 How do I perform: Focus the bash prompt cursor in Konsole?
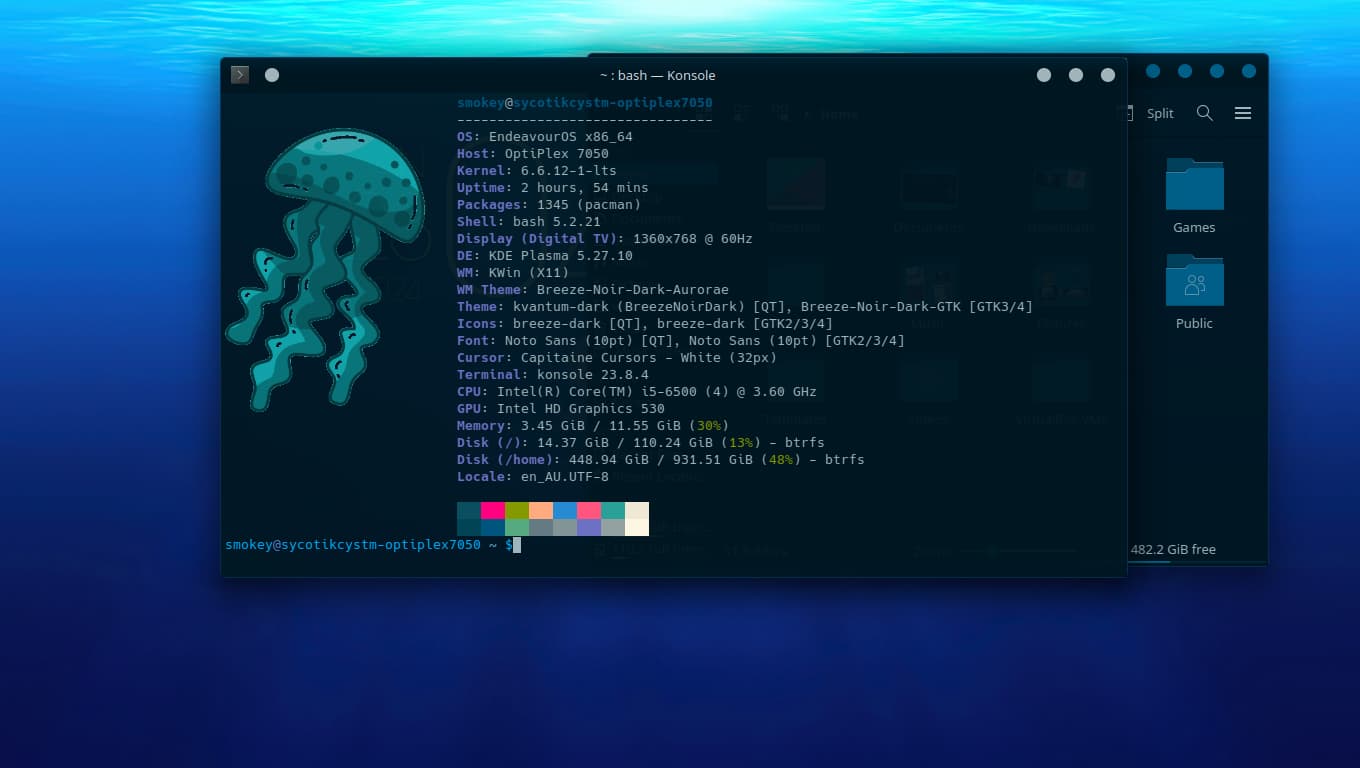tap(517, 545)
